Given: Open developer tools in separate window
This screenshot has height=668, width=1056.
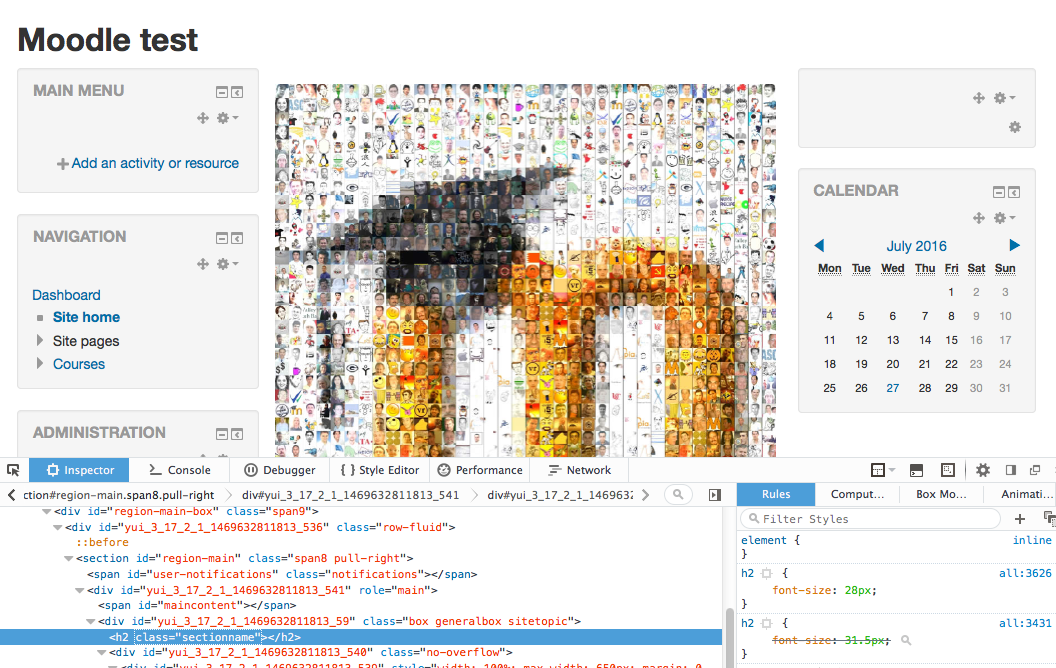Looking at the screenshot, I should click(1035, 470).
